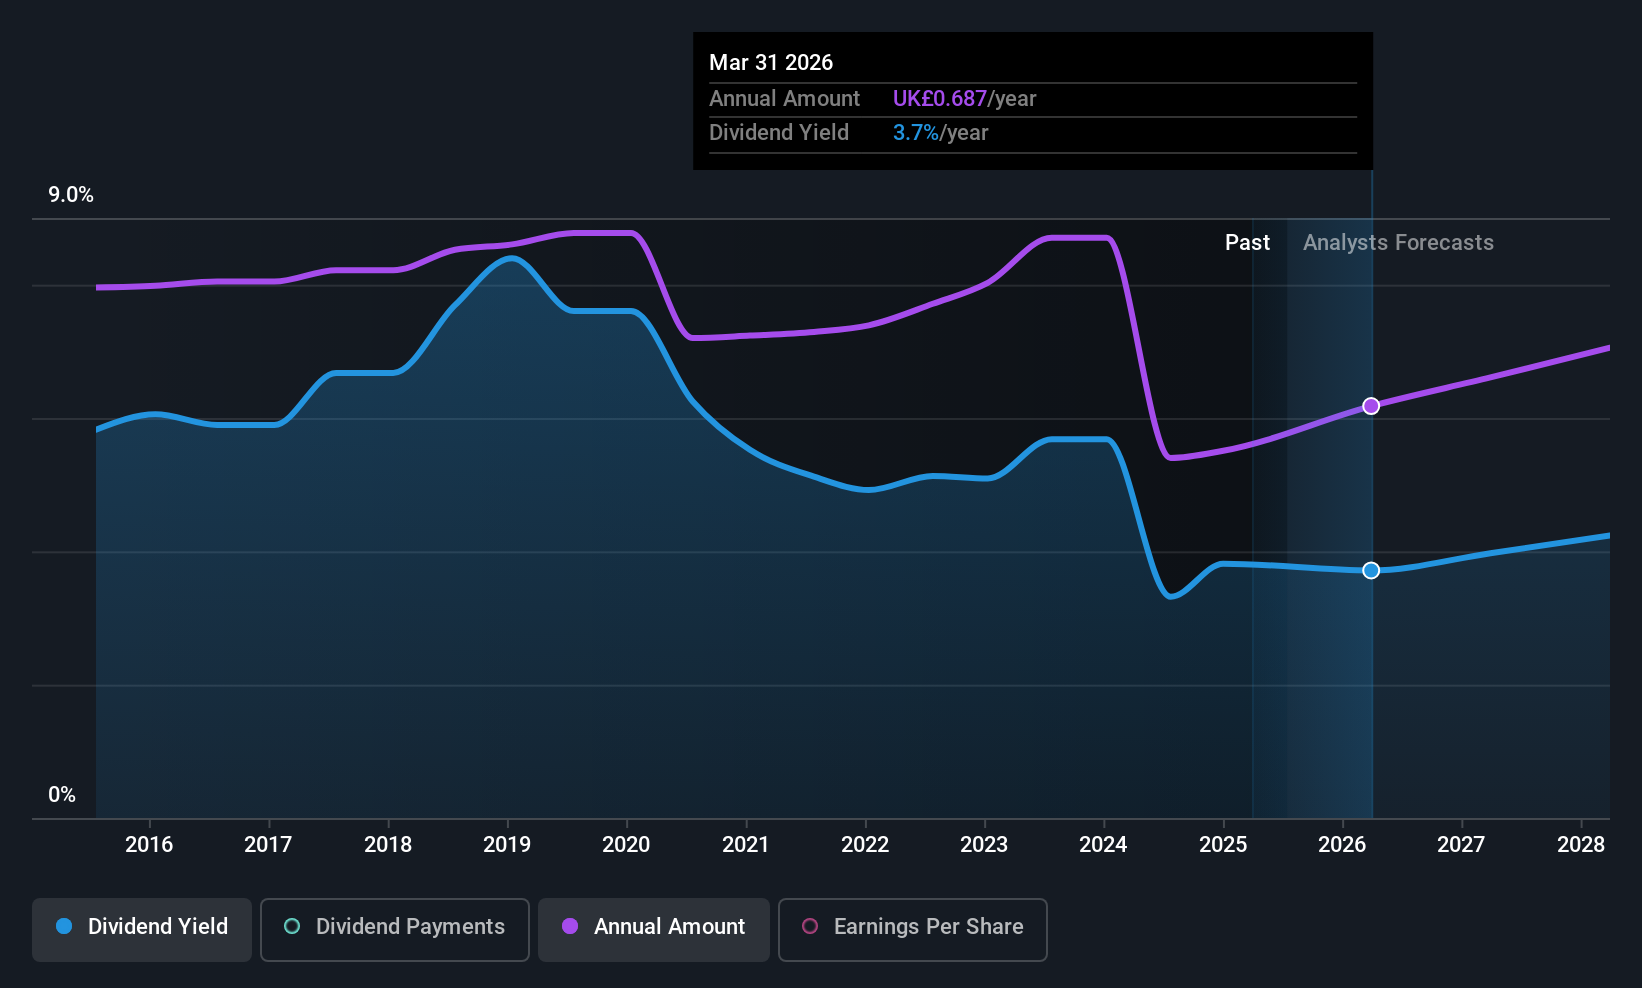Toggle the Dividend Yield legend button
Screen dimensions: 1642x988
pyautogui.click(x=142, y=930)
